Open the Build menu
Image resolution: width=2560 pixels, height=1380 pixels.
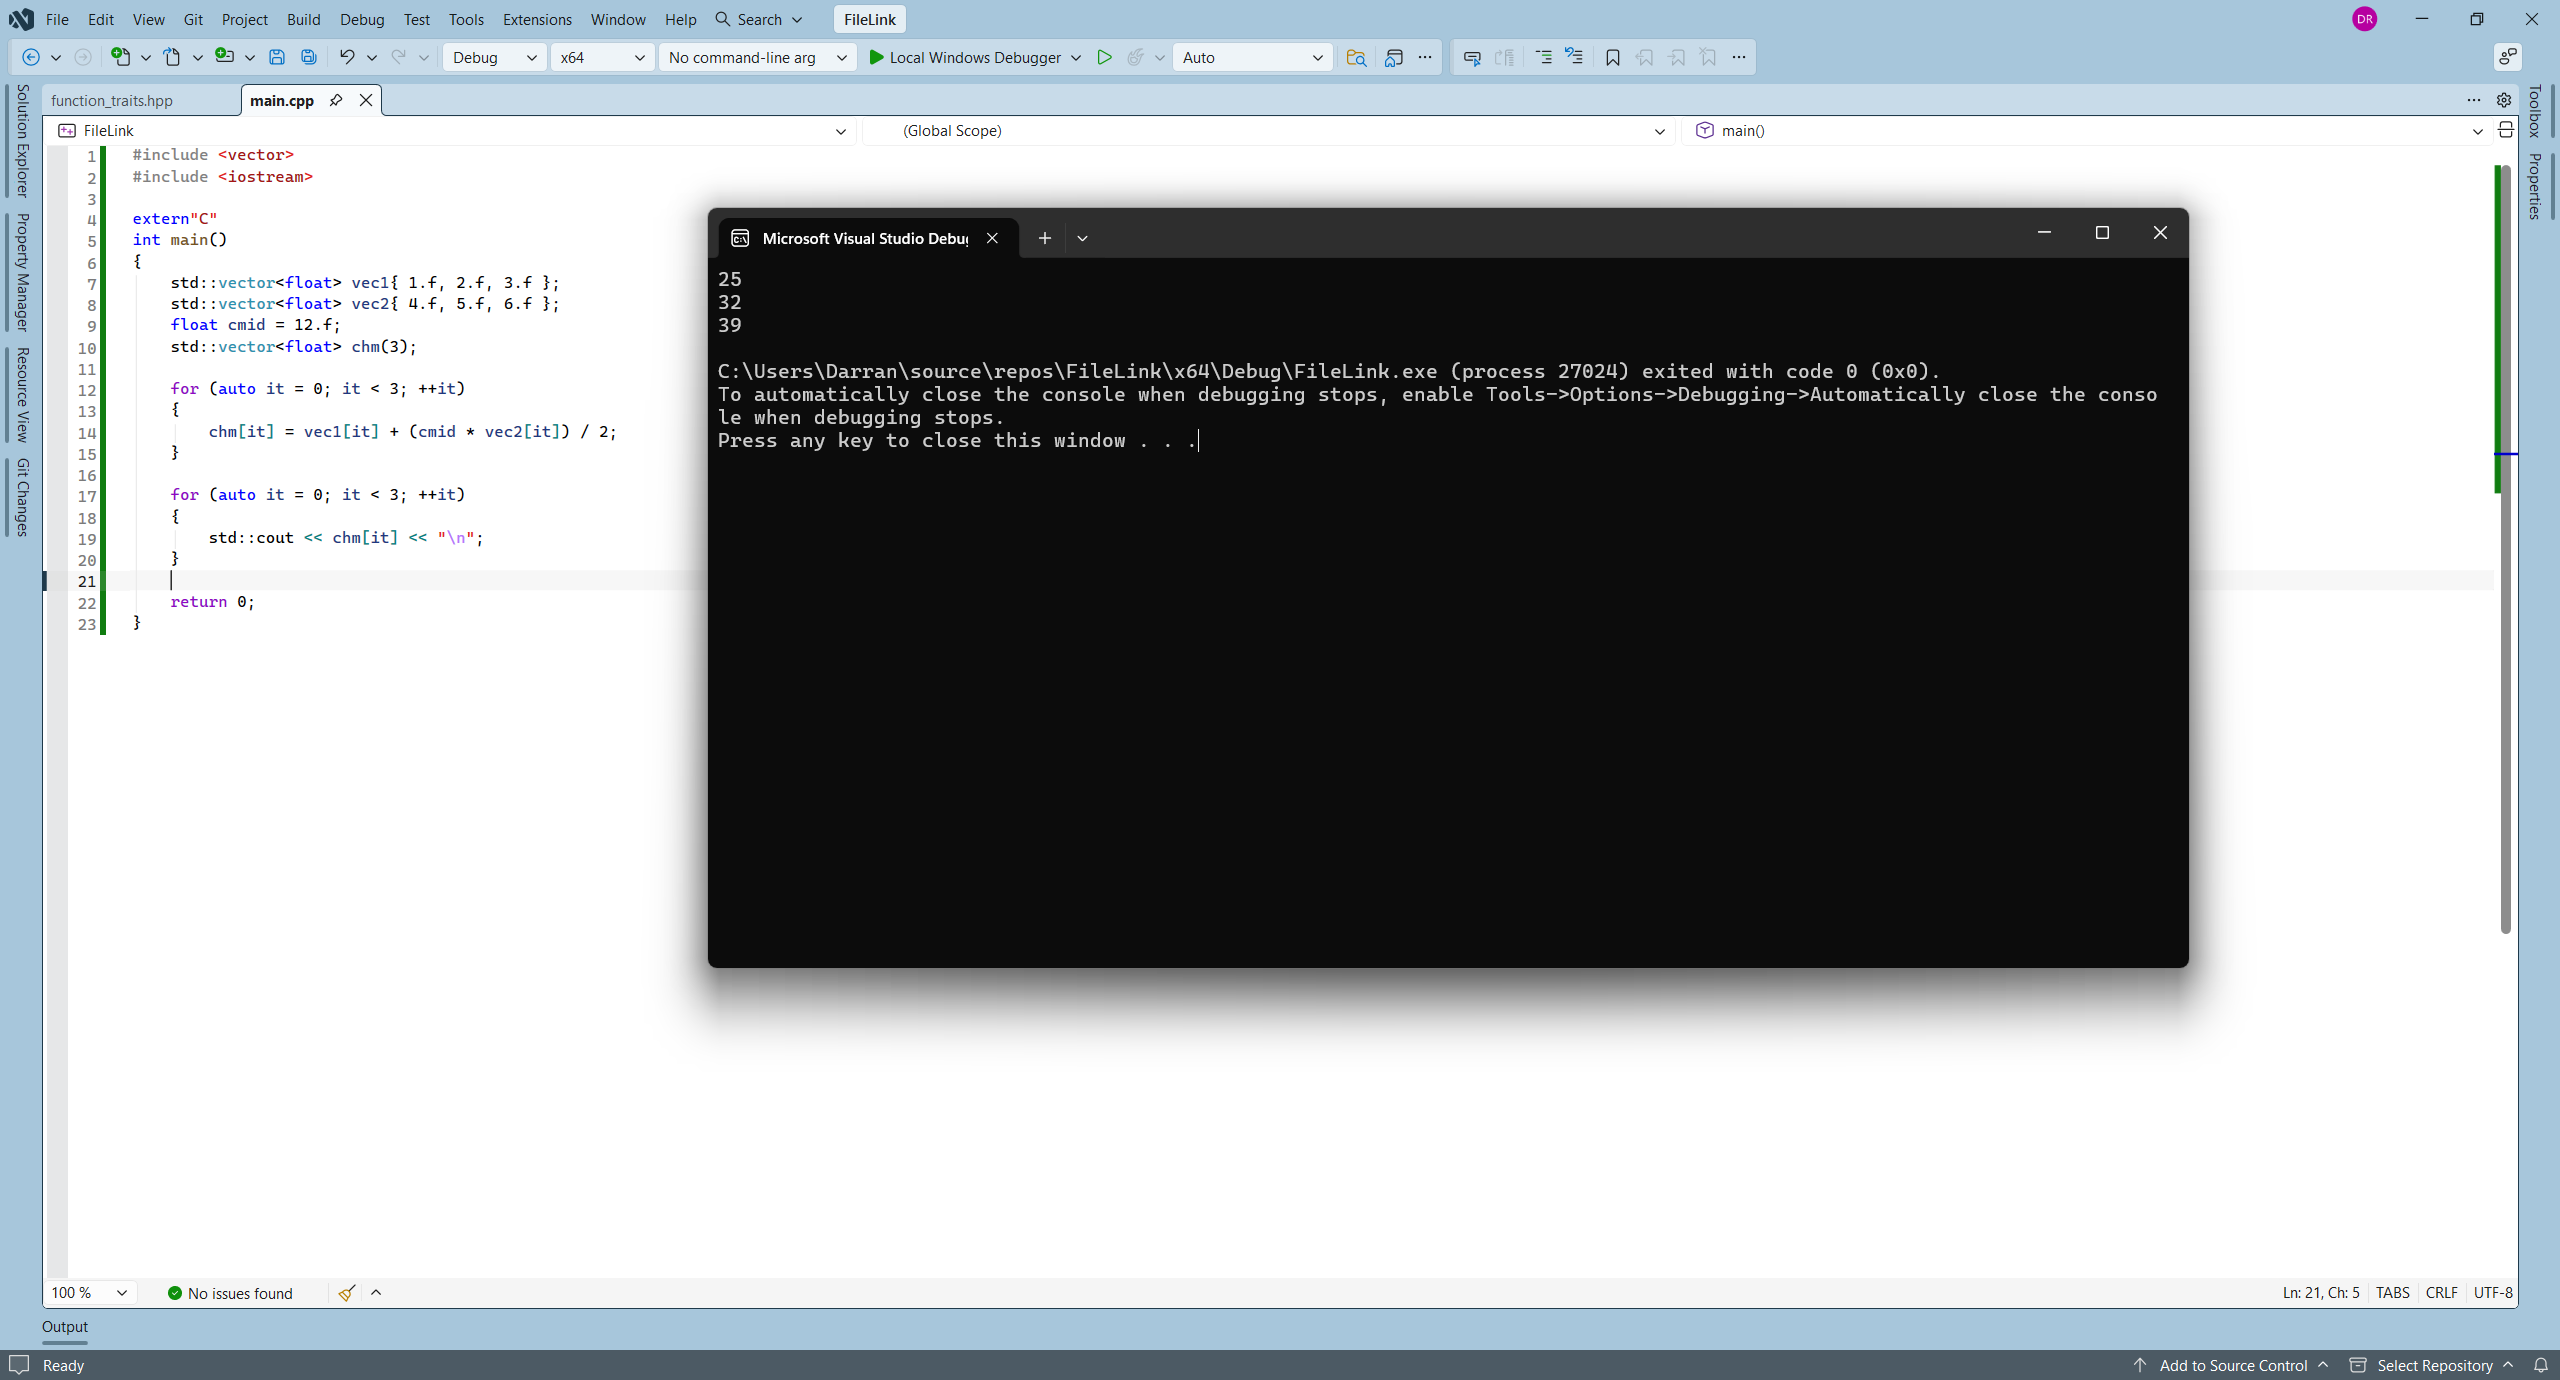[303, 19]
